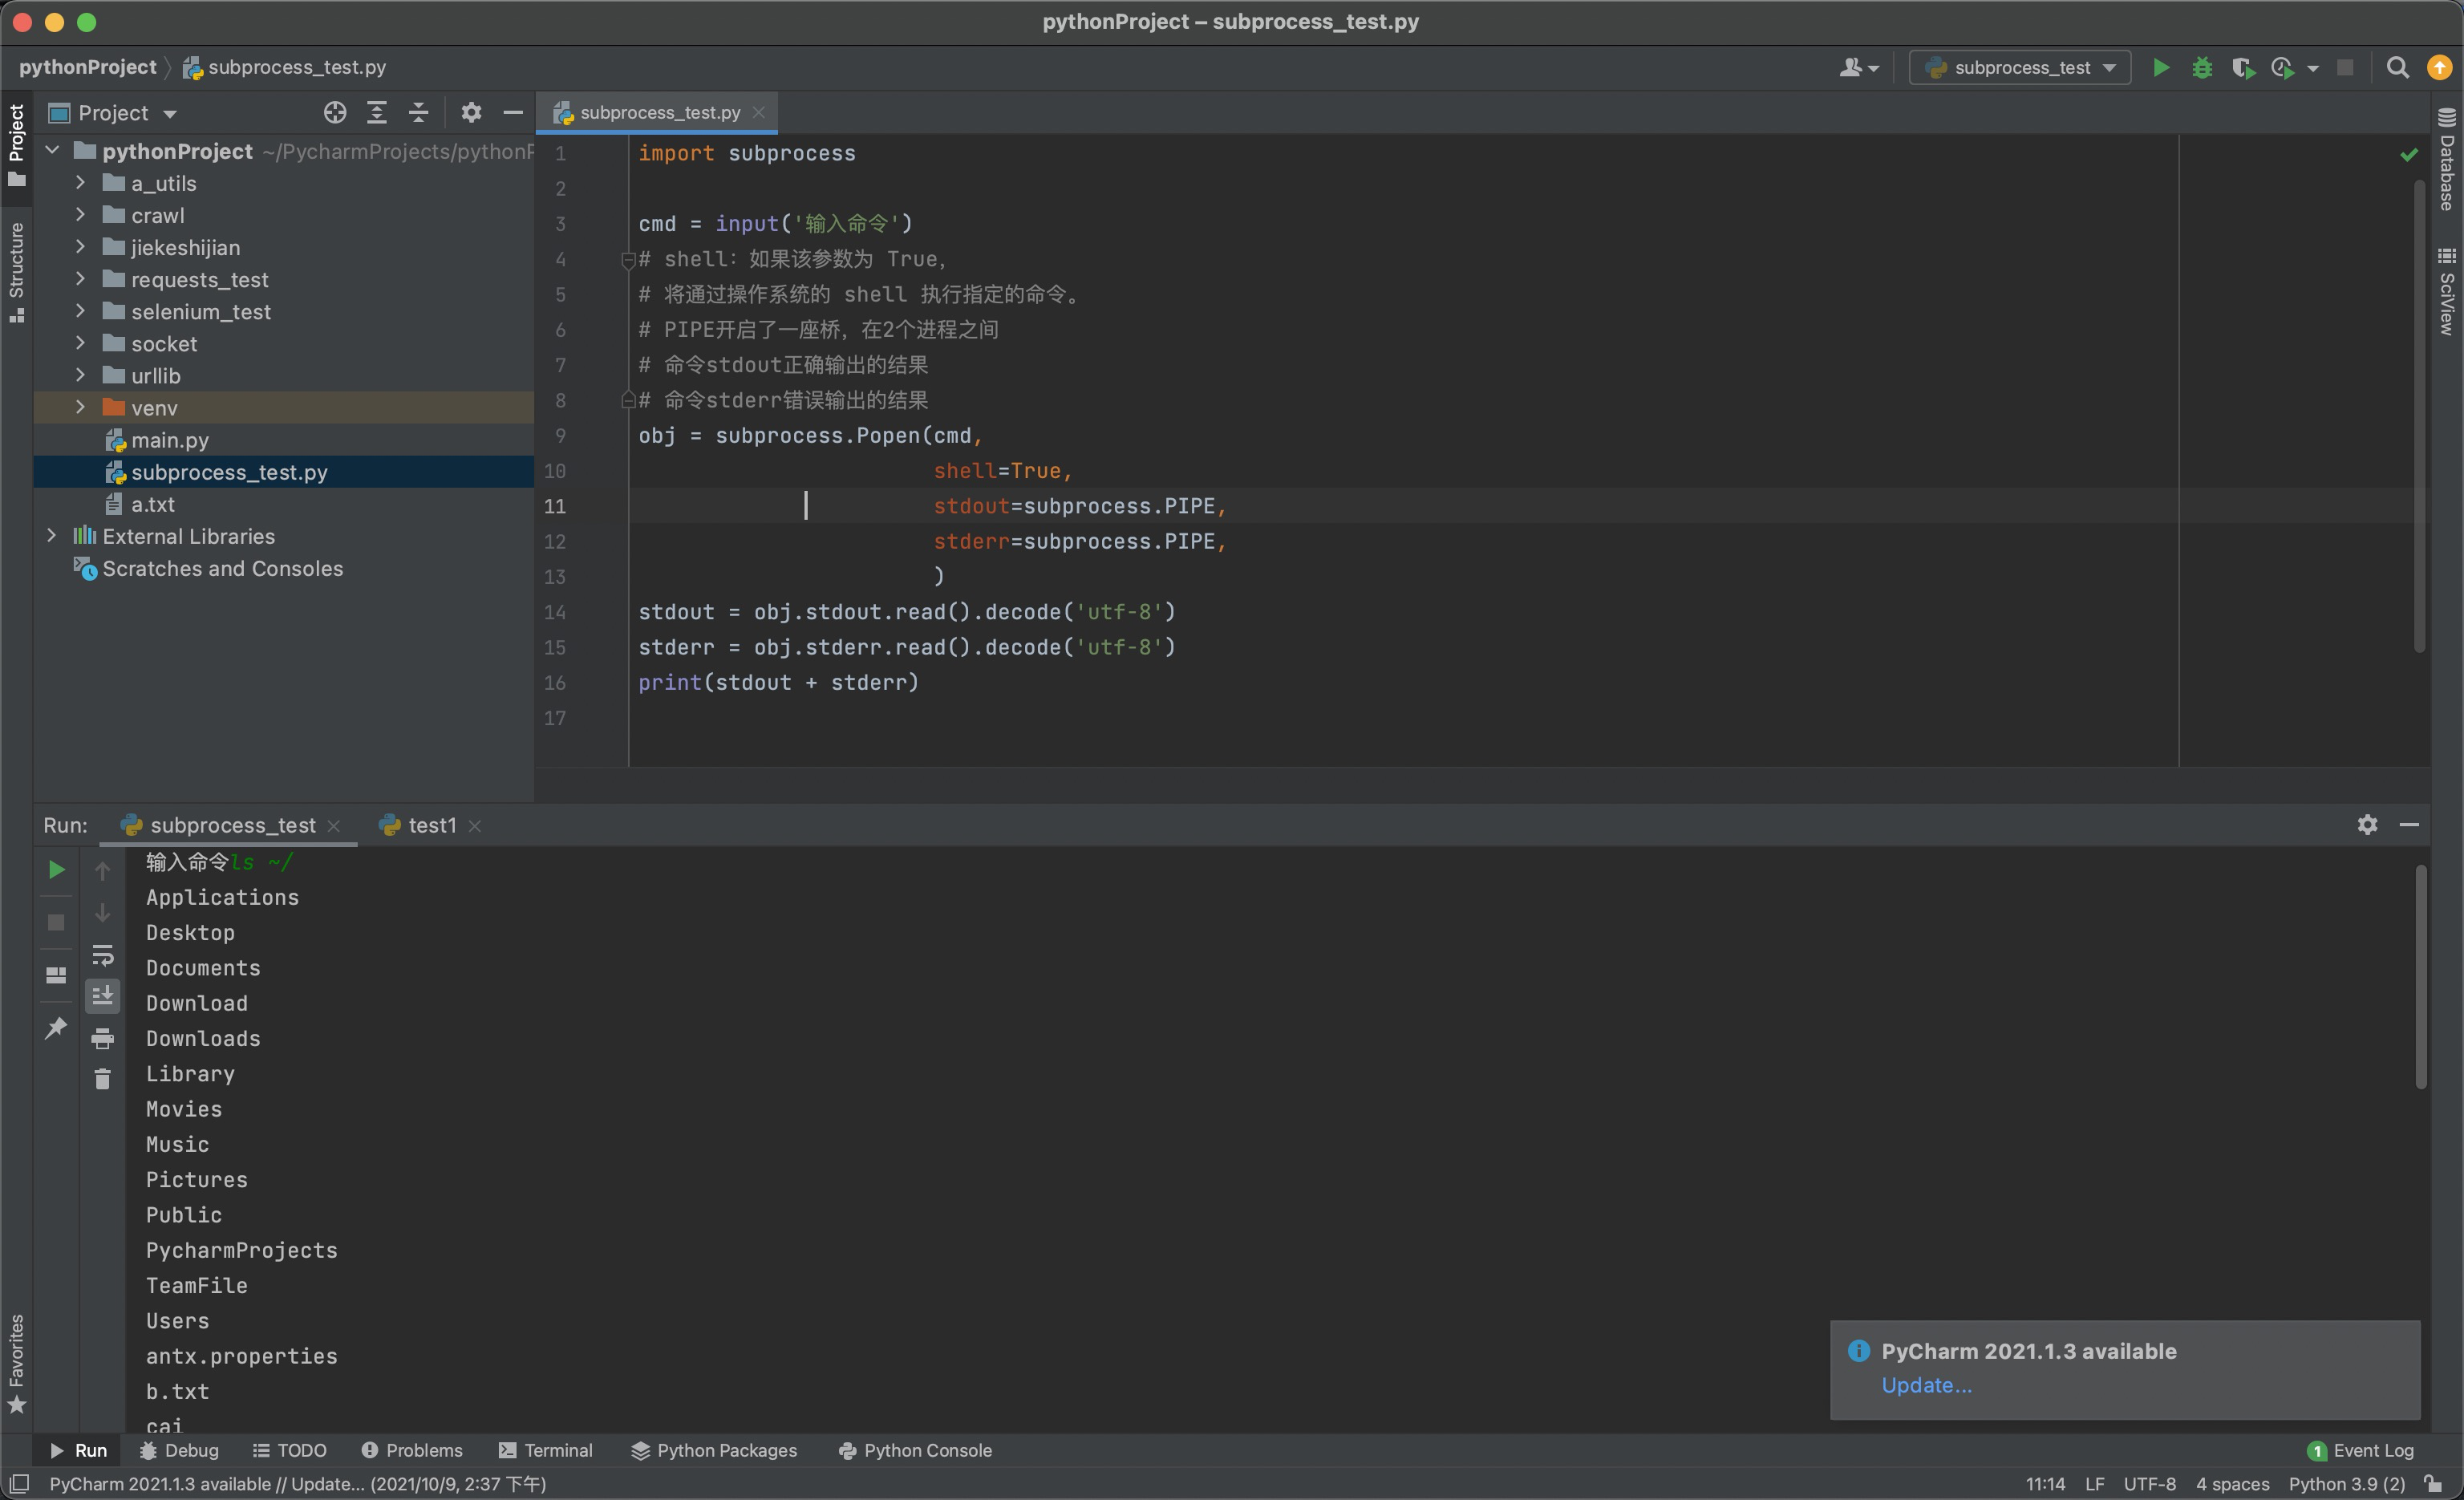Hide the Run panel with the minus icon
This screenshot has width=2464, height=1500.
[2409, 825]
